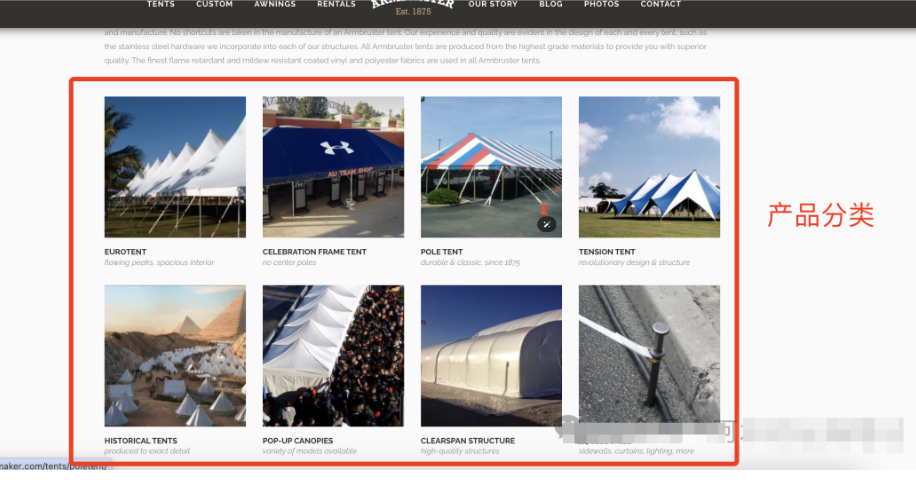
Task: Visit the Our Story page
Action: point(493,4)
